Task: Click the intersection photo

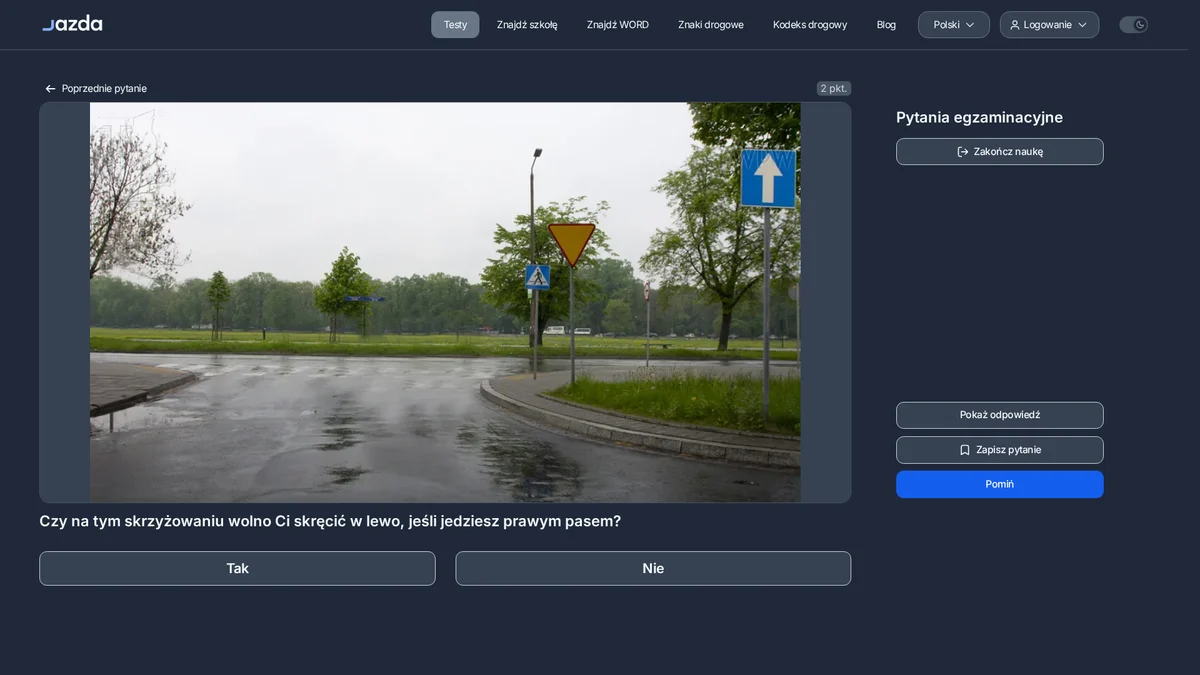Action: 445,302
